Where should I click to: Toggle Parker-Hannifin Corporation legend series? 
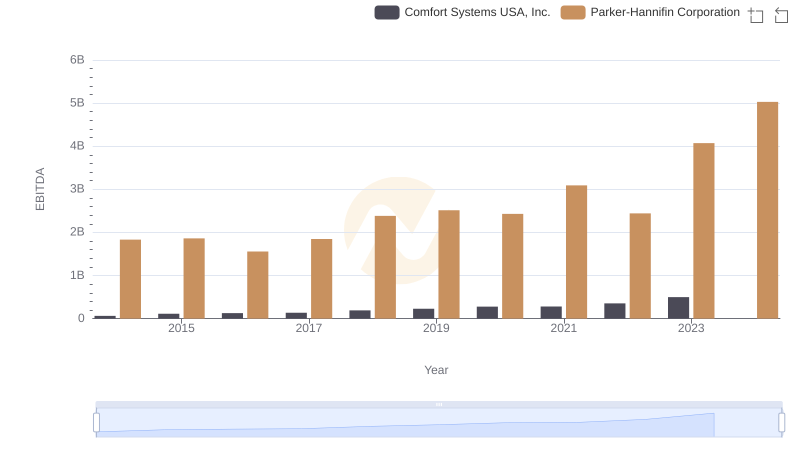(650, 12)
